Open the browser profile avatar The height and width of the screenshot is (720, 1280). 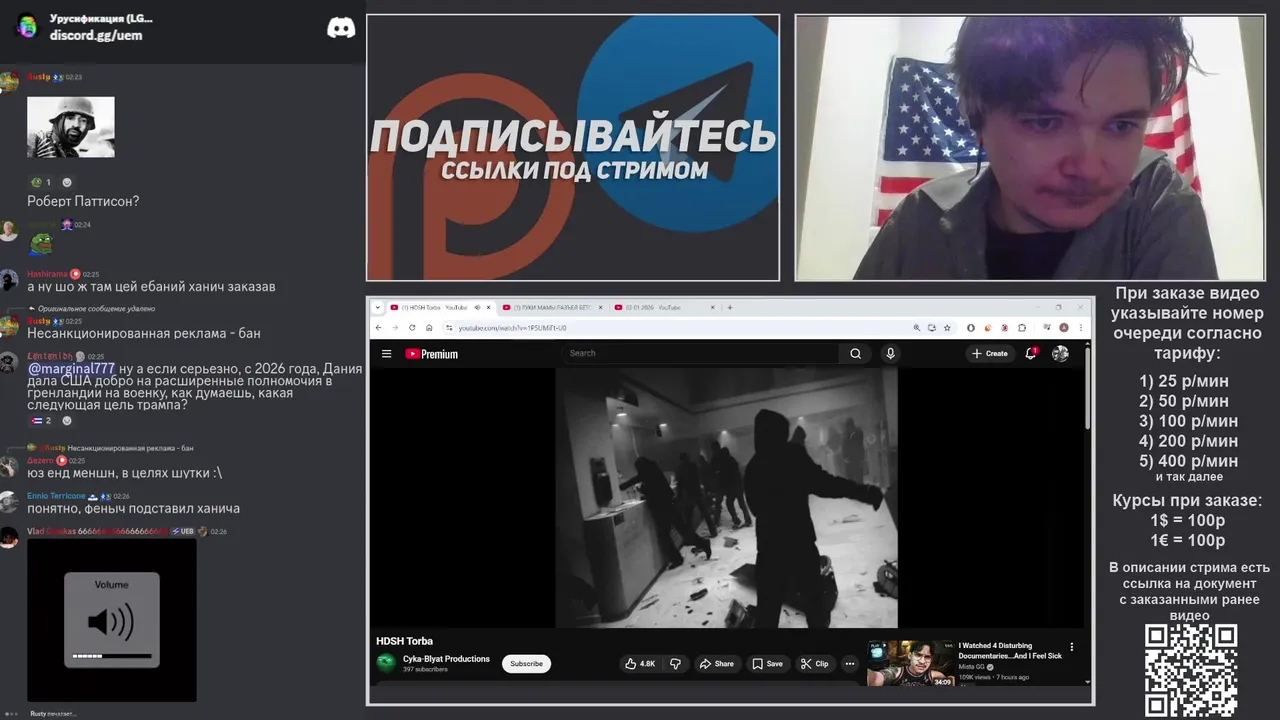[1063, 327]
